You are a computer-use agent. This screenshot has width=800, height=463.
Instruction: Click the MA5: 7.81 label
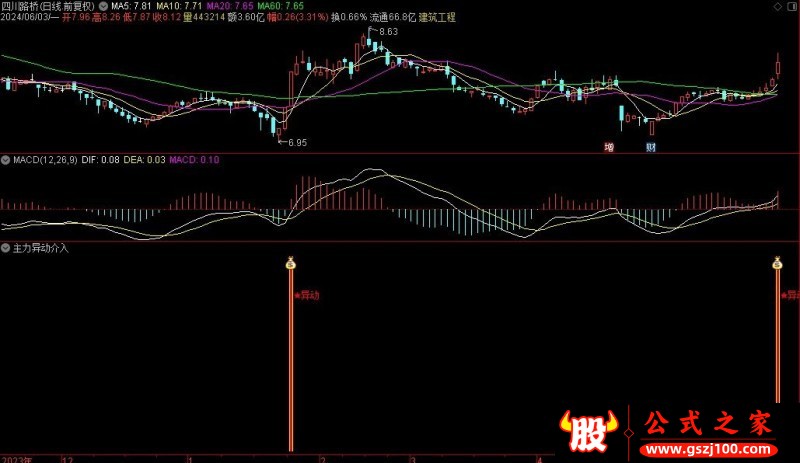[x=131, y=6]
